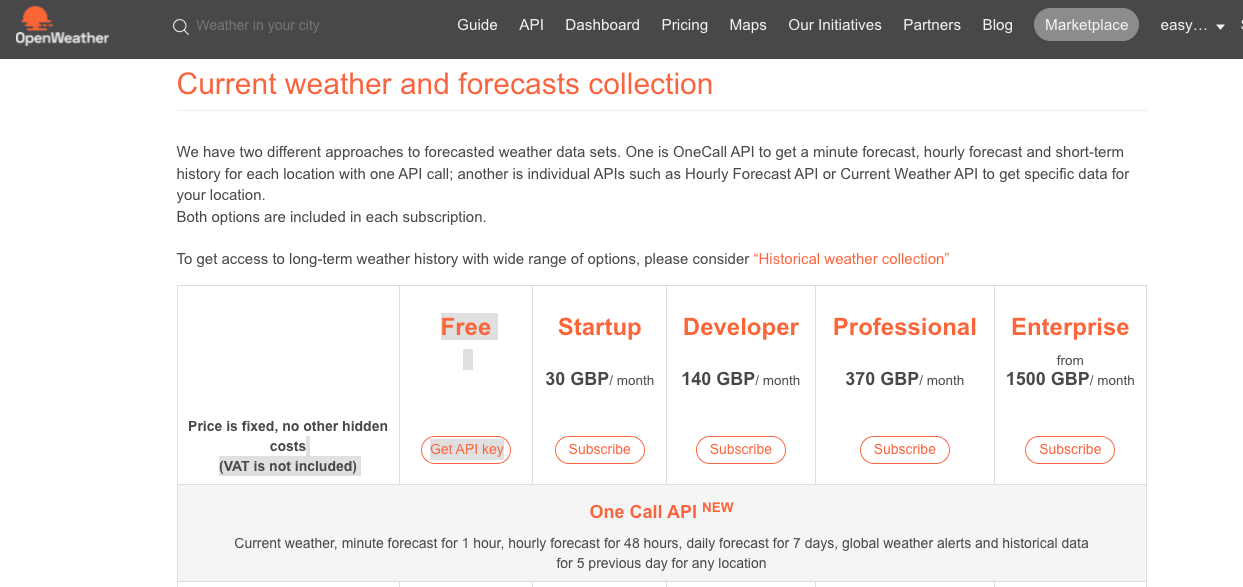Click 'Current weather and forecasts collection' title
Screen dimensions: 1243x587
pyautogui.click(x=445, y=84)
